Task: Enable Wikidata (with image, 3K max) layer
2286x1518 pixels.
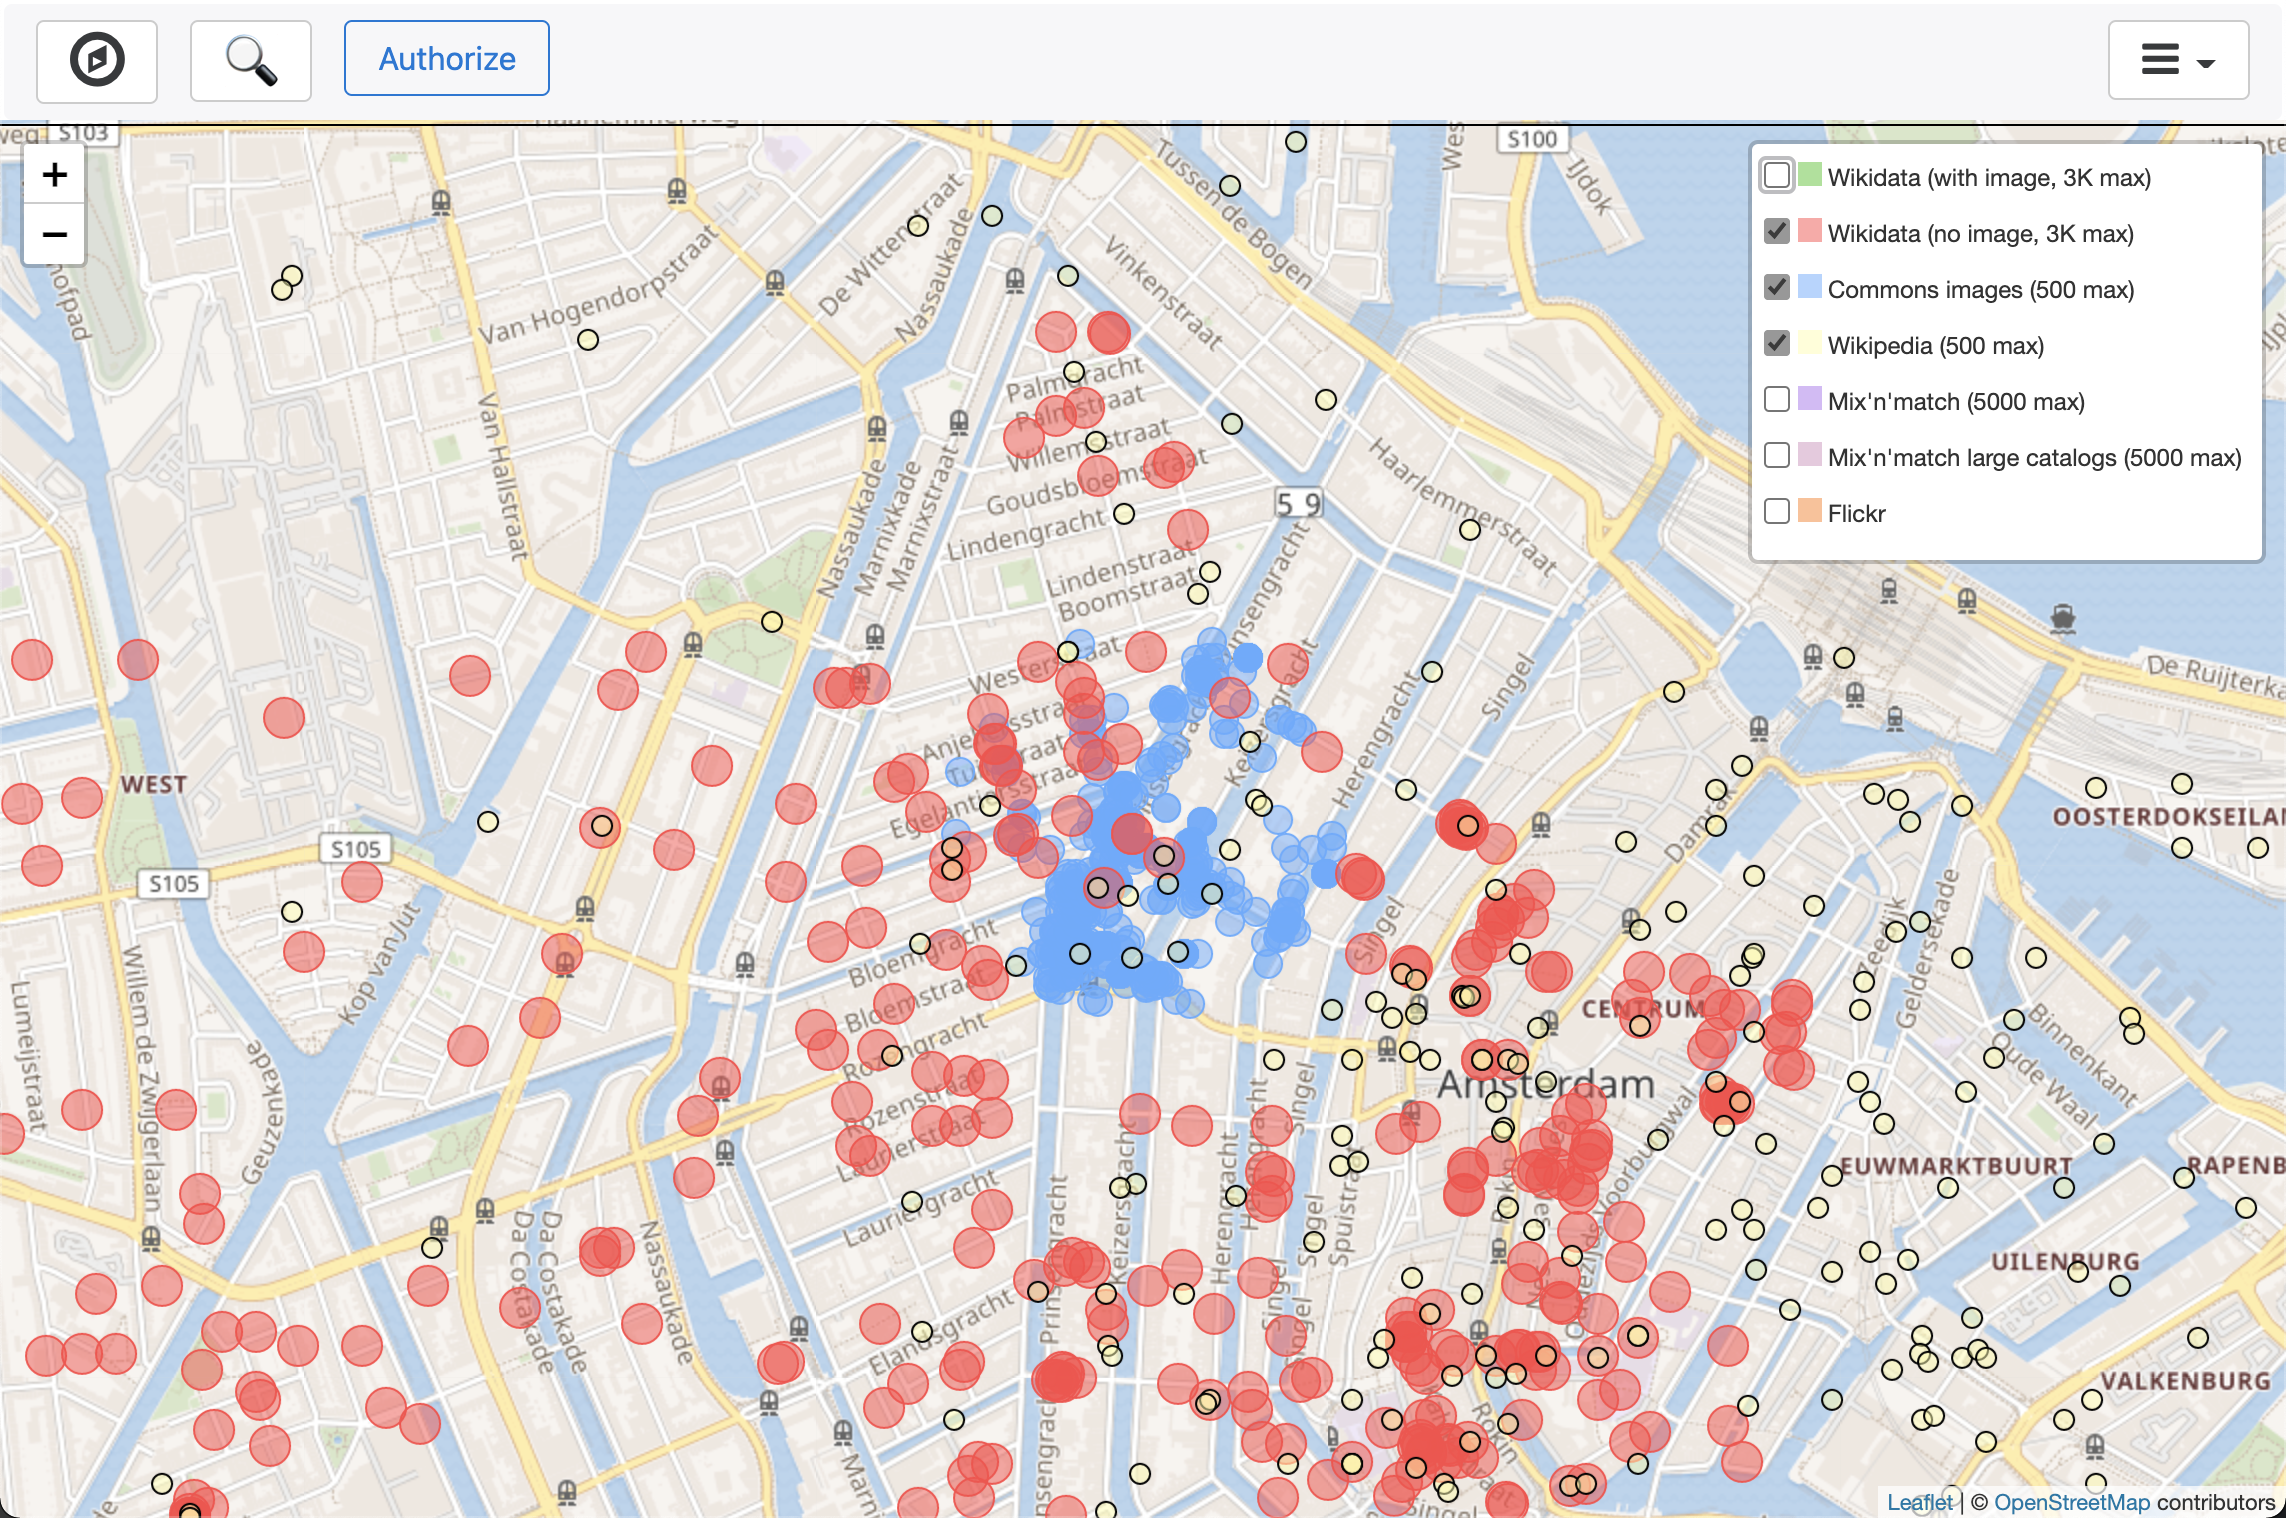Action: click(1777, 176)
